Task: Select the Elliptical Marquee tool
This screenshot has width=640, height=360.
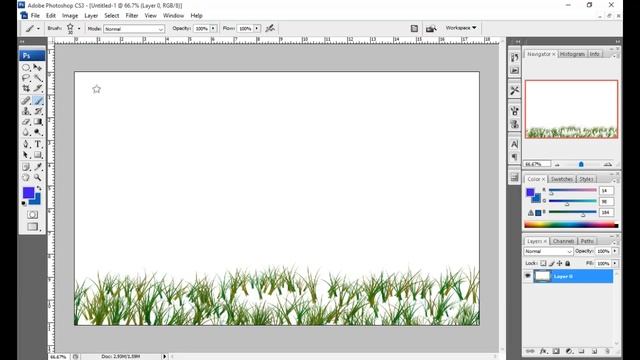Action: point(26,67)
